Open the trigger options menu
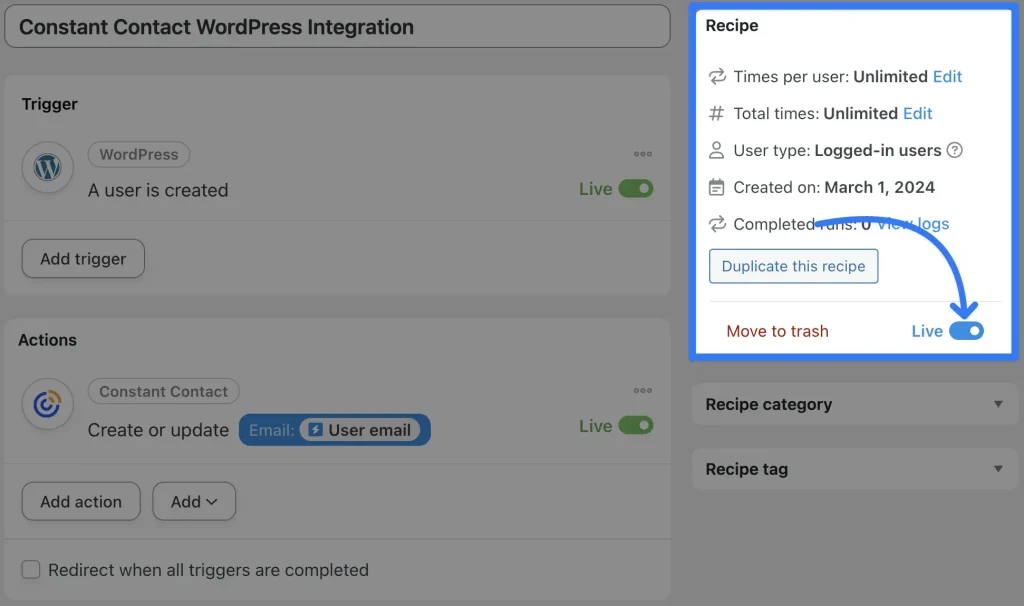 [x=643, y=154]
